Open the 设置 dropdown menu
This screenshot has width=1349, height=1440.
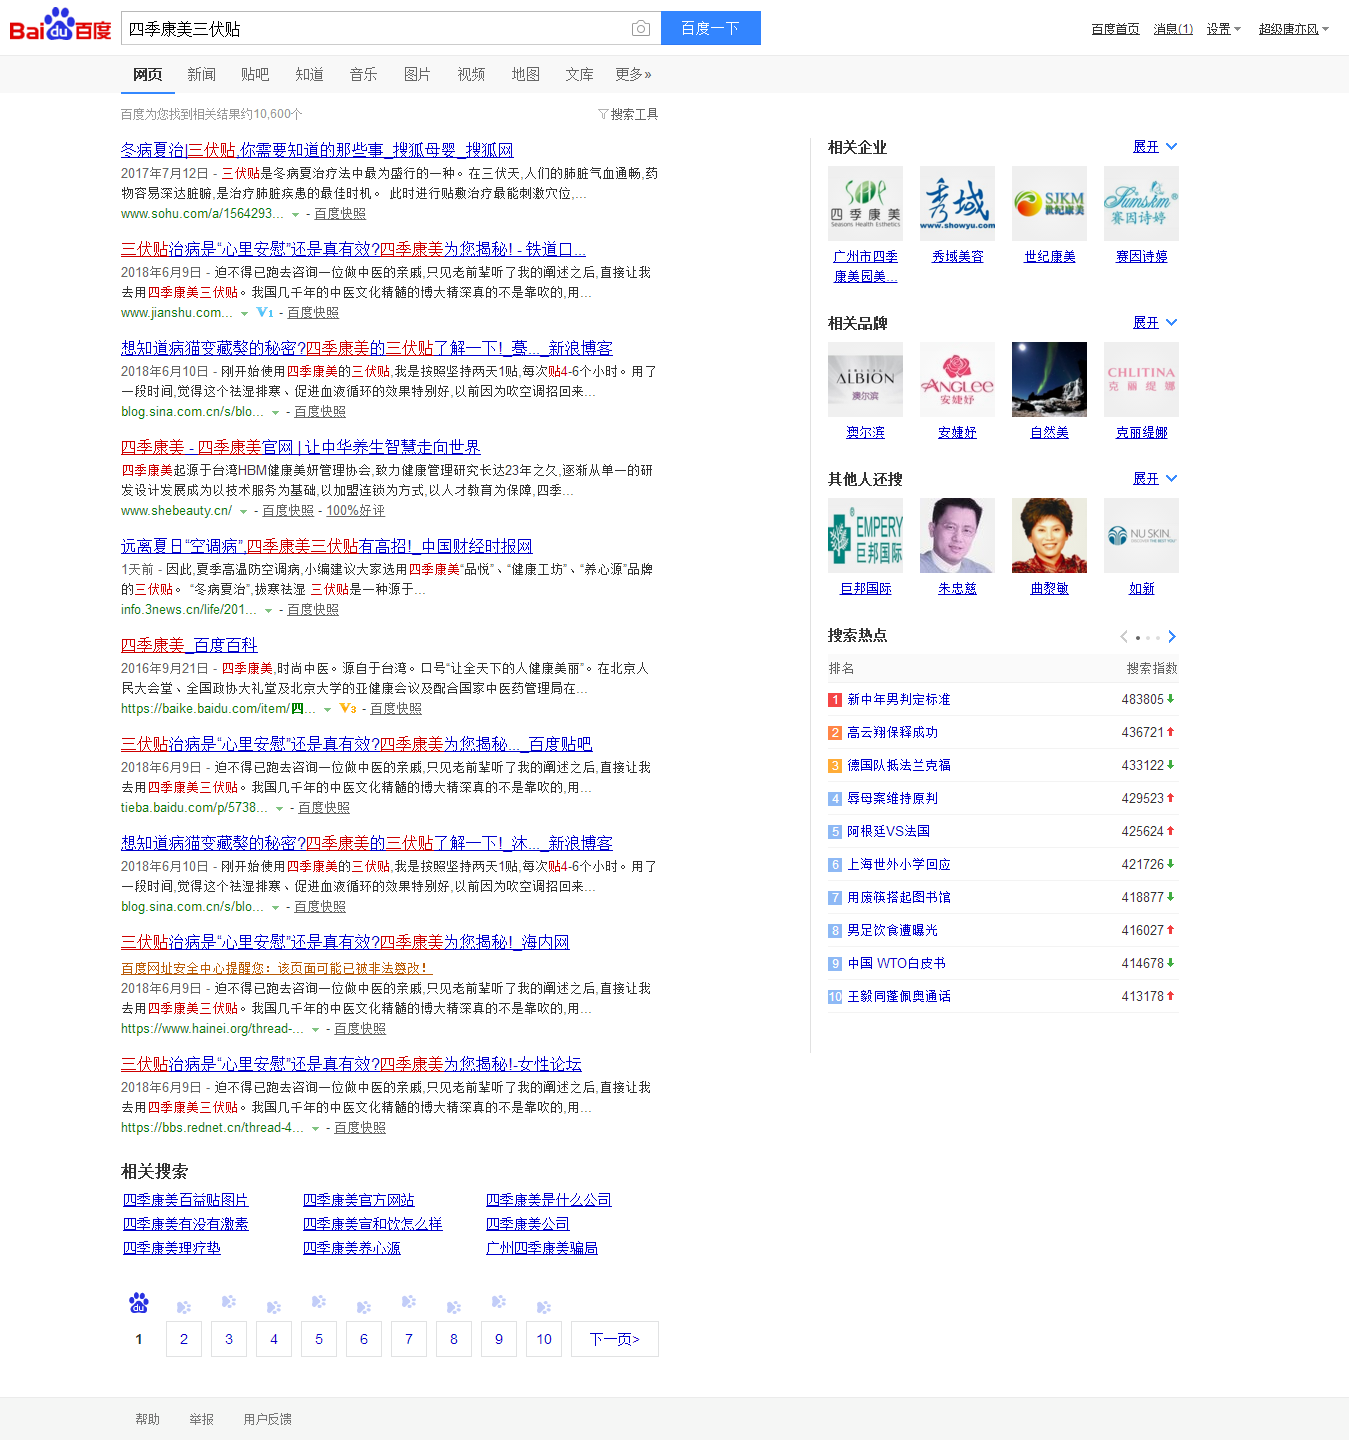1223,29
